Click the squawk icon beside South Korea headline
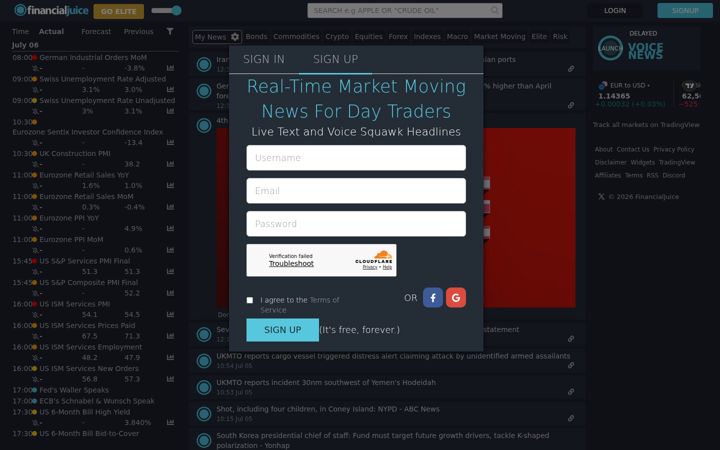This screenshot has height=450, width=720. [x=204, y=440]
